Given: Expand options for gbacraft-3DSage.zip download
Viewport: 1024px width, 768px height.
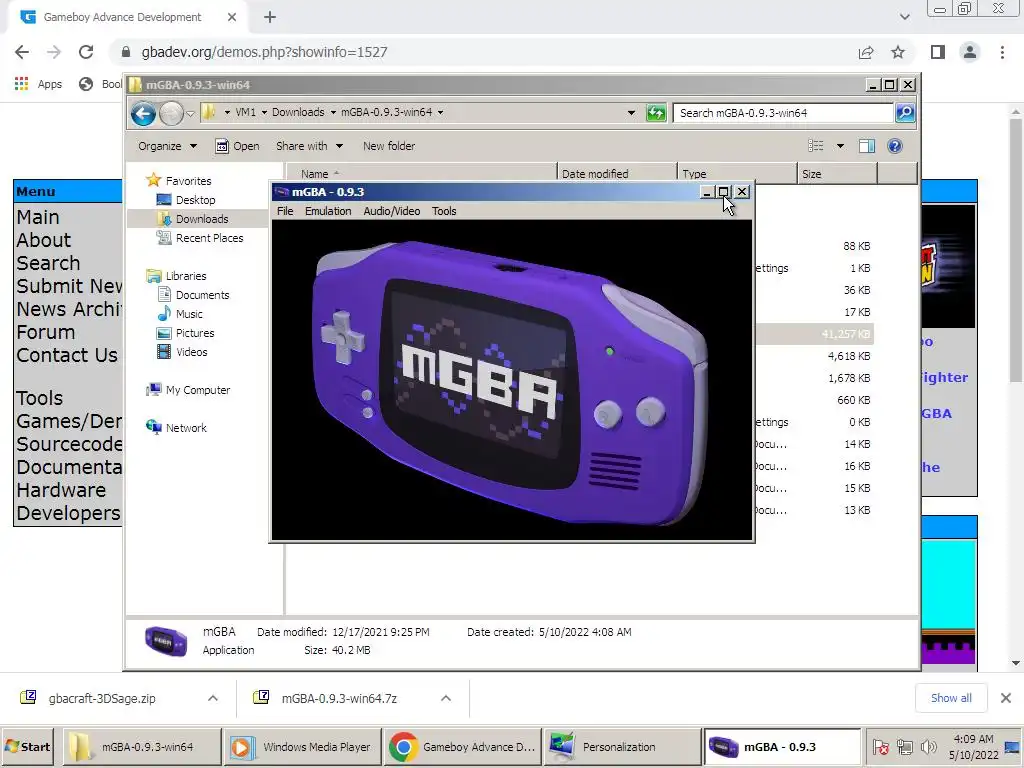Looking at the screenshot, I should pyautogui.click(x=213, y=698).
